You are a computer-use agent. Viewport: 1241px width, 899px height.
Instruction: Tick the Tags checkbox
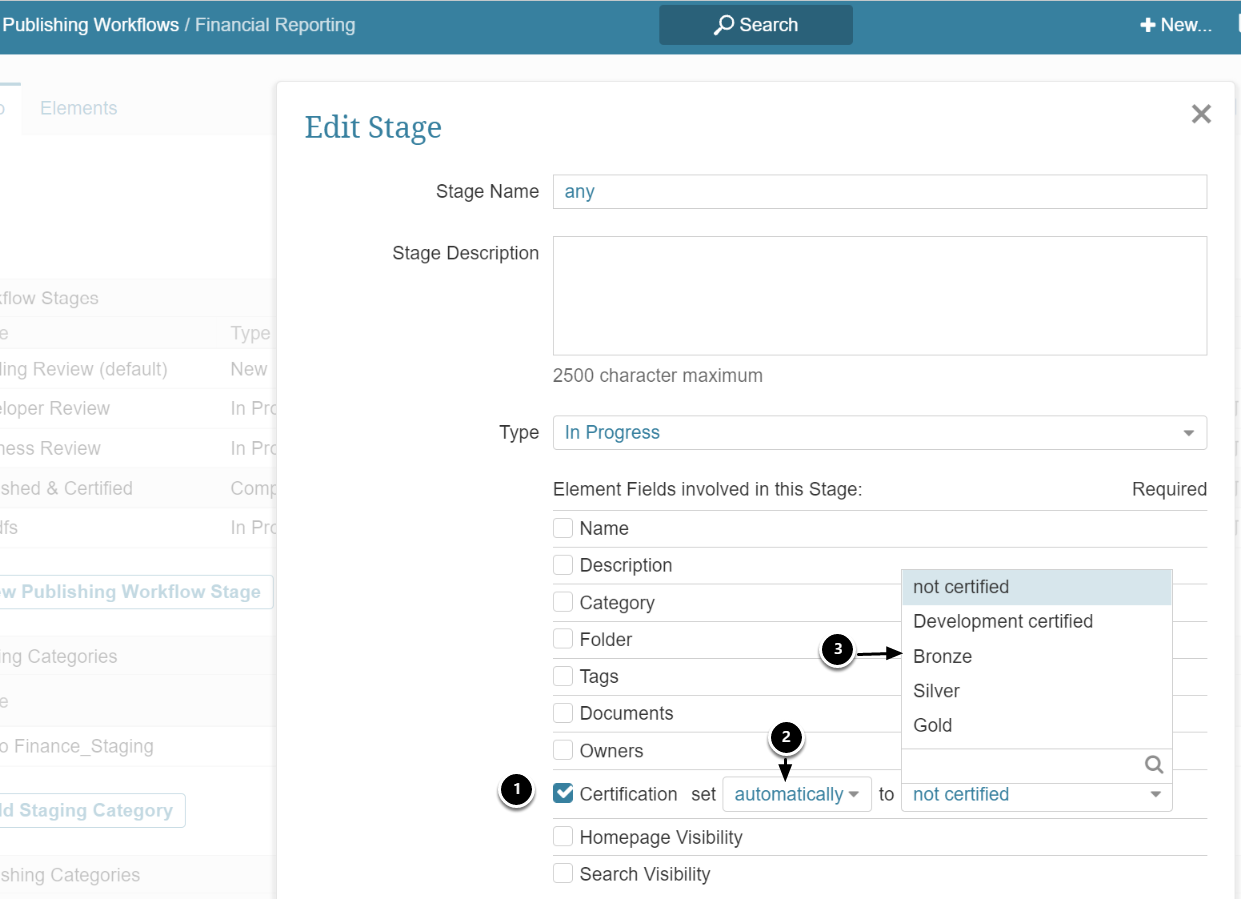(564, 676)
